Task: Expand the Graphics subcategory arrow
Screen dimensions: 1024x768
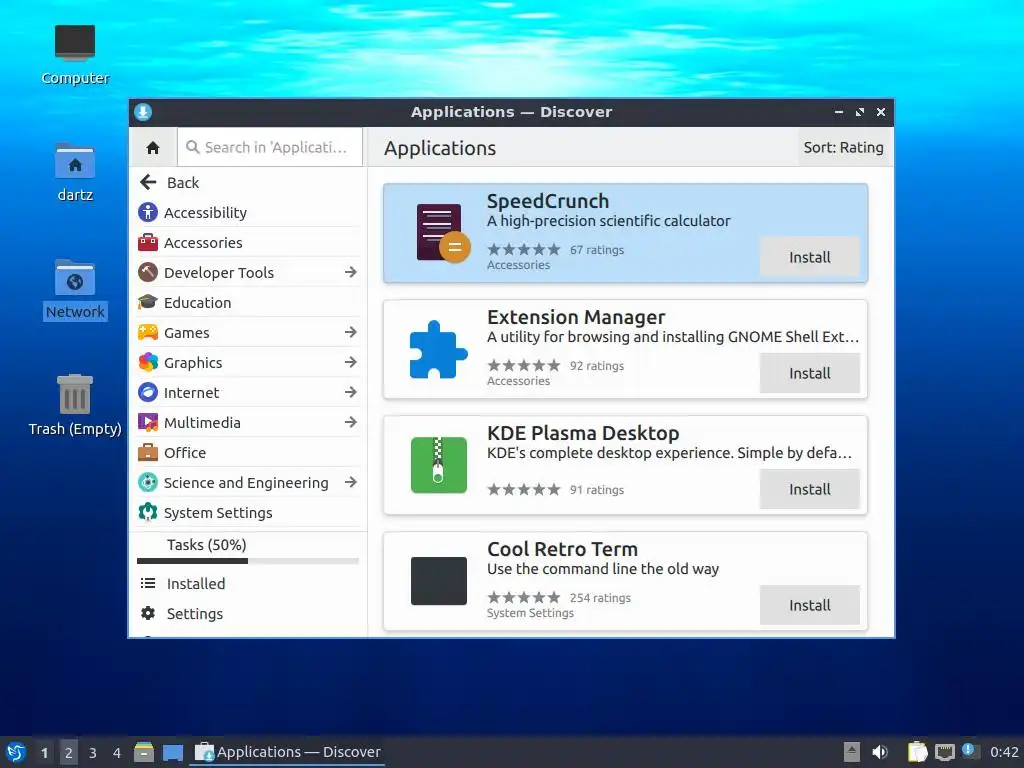Action: 351,362
